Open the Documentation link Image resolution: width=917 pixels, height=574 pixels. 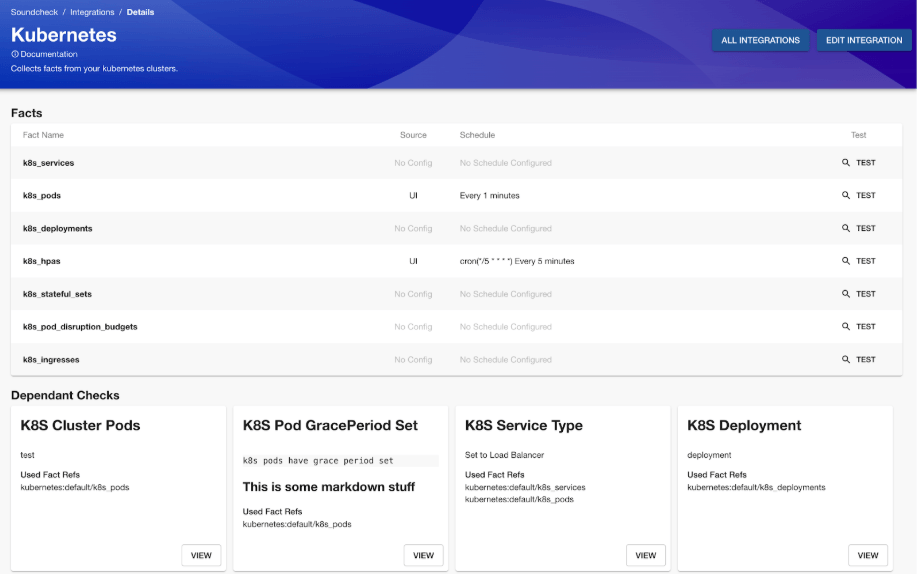(x=49, y=54)
